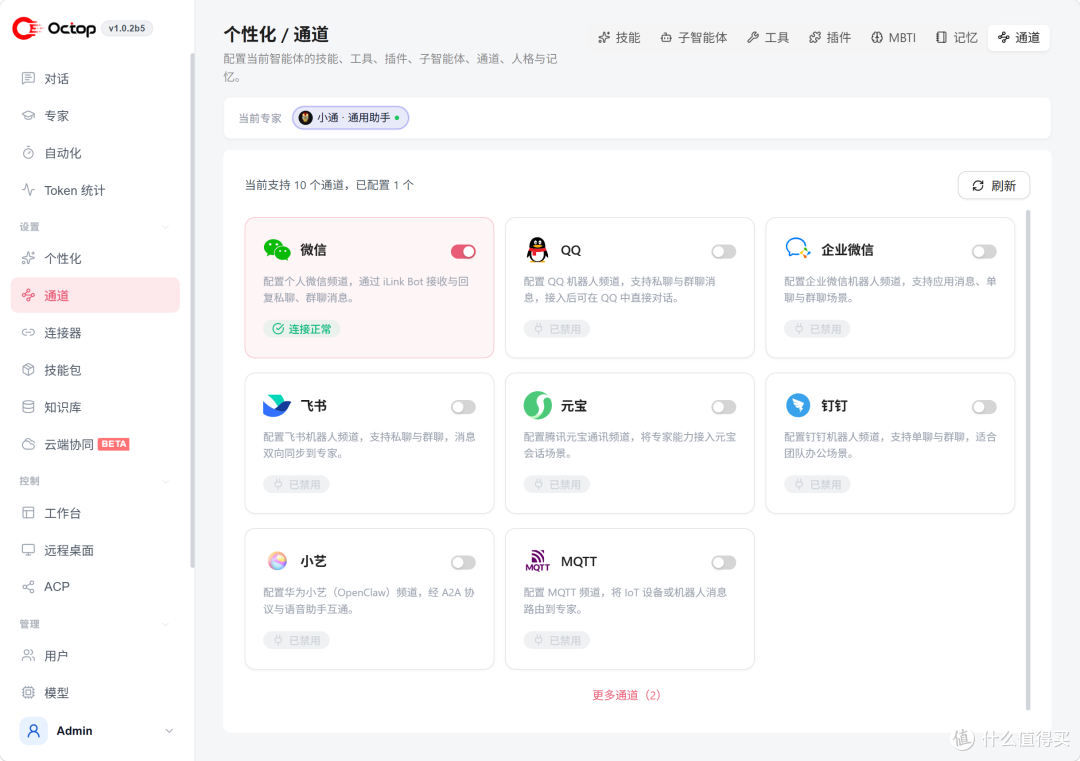1080x761 pixels.
Task: Open the 插件 tab
Action: click(x=830, y=38)
